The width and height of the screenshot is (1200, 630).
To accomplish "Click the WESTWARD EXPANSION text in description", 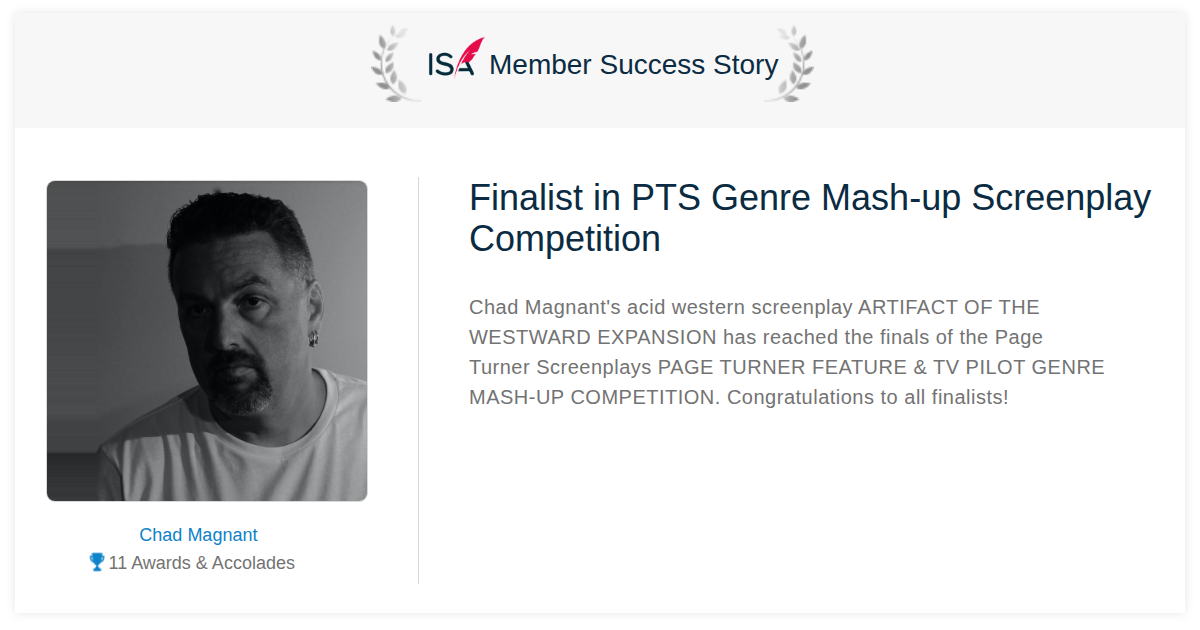I will click(x=593, y=337).
